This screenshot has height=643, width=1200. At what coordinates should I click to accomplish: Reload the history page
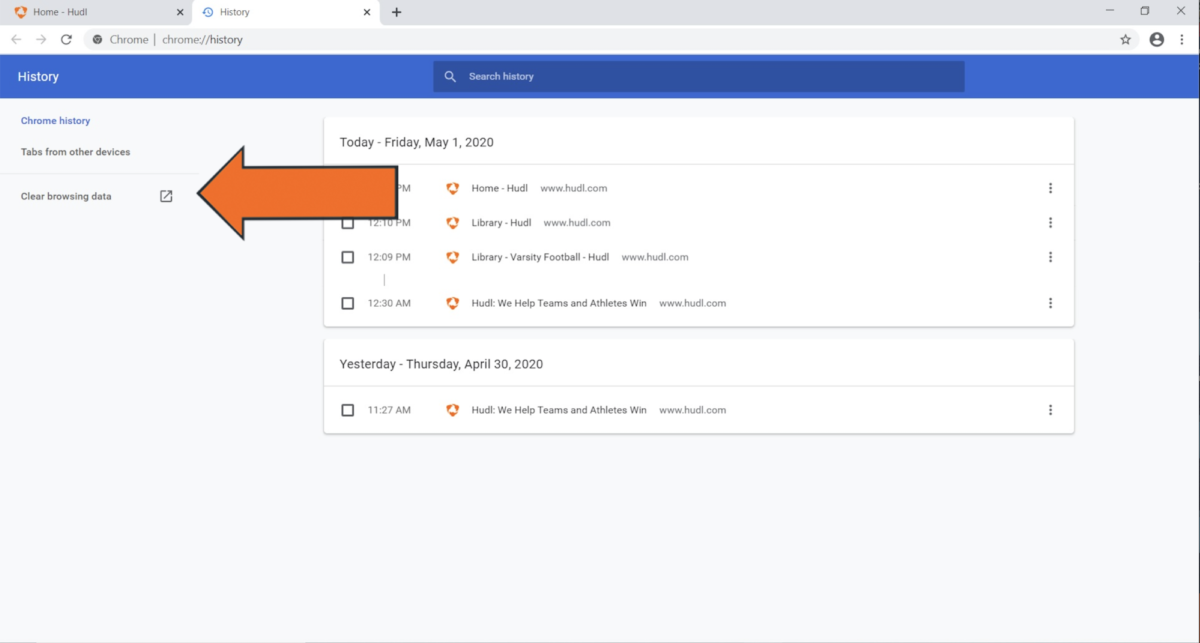[x=66, y=39]
